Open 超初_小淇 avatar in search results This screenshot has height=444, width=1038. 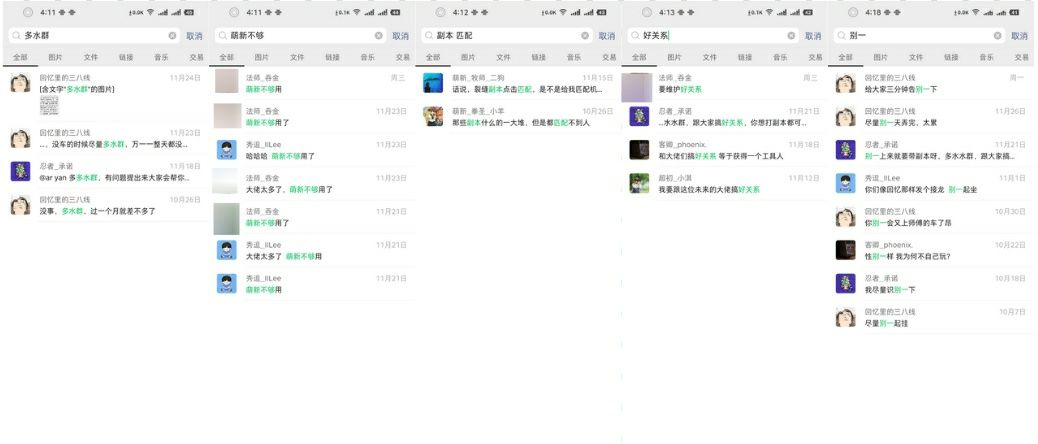[639, 183]
